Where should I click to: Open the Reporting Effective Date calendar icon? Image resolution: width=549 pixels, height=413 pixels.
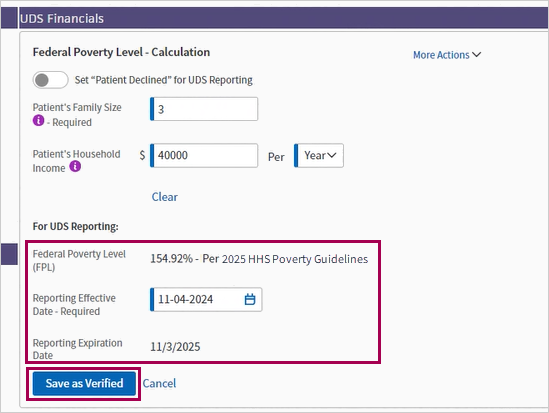pos(250,299)
